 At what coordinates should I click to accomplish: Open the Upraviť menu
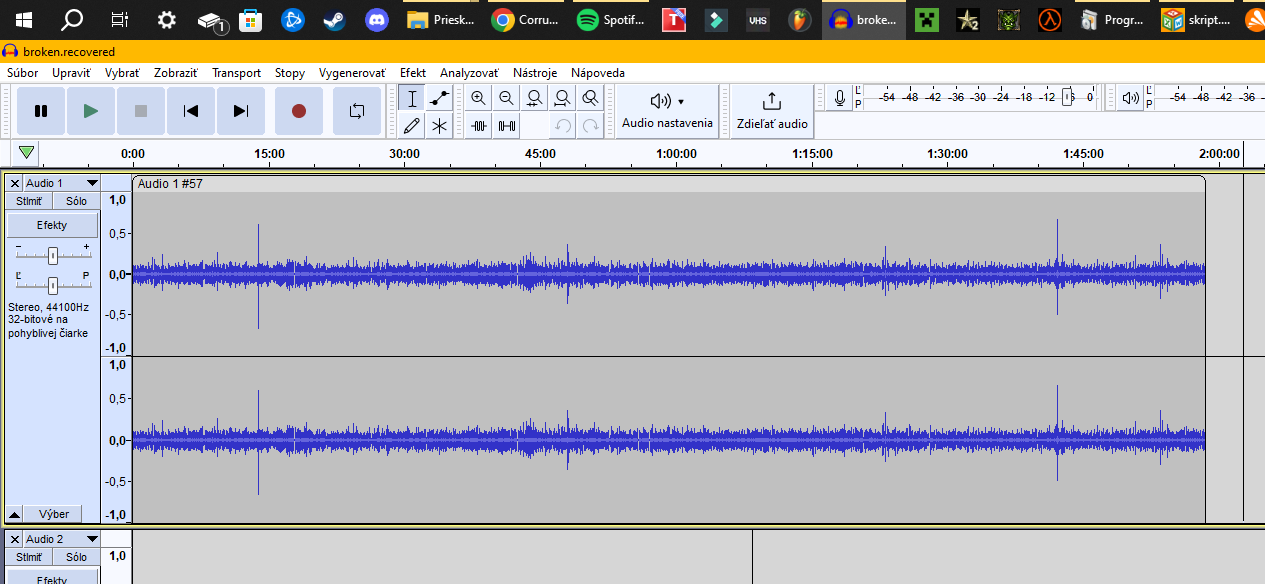pos(71,73)
